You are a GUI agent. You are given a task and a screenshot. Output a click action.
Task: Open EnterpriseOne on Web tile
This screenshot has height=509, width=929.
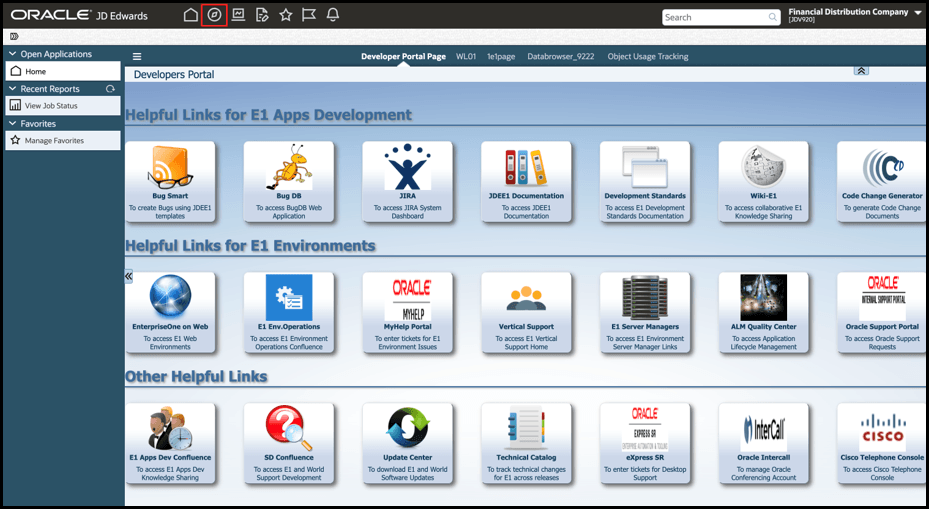click(x=170, y=313)
